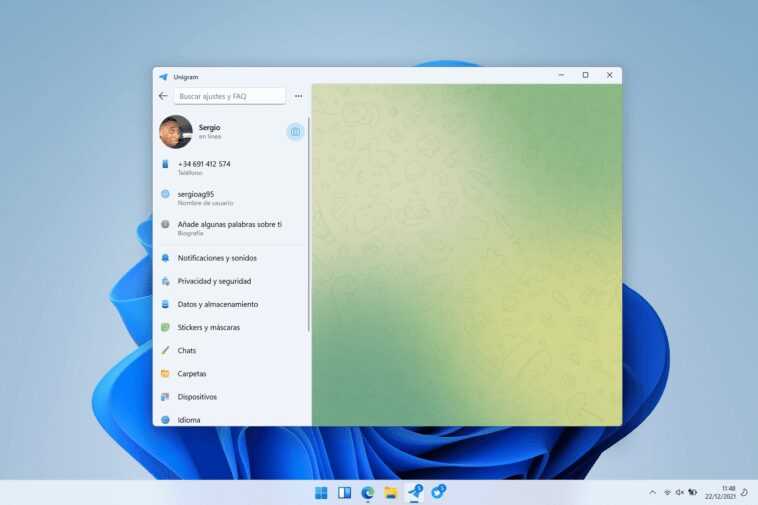The width and height of the screenshot is (758, 505).
Task: Click the biography info icon
Action: [x=165, y=224]
